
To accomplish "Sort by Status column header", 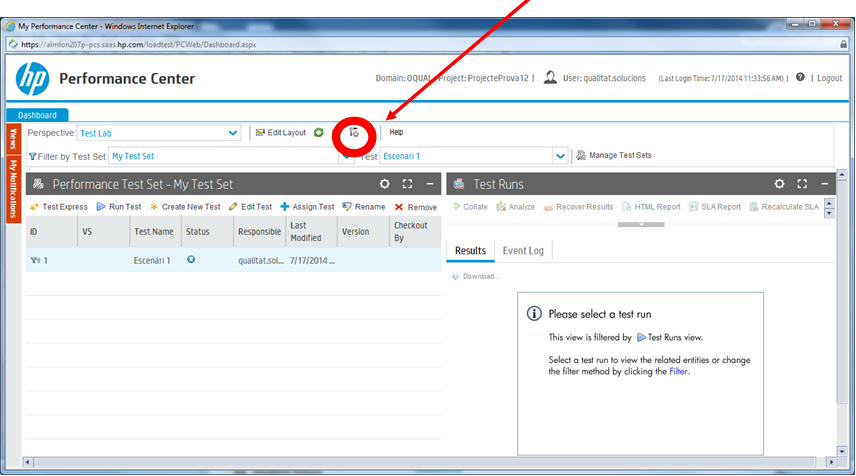I will (207, 232).
